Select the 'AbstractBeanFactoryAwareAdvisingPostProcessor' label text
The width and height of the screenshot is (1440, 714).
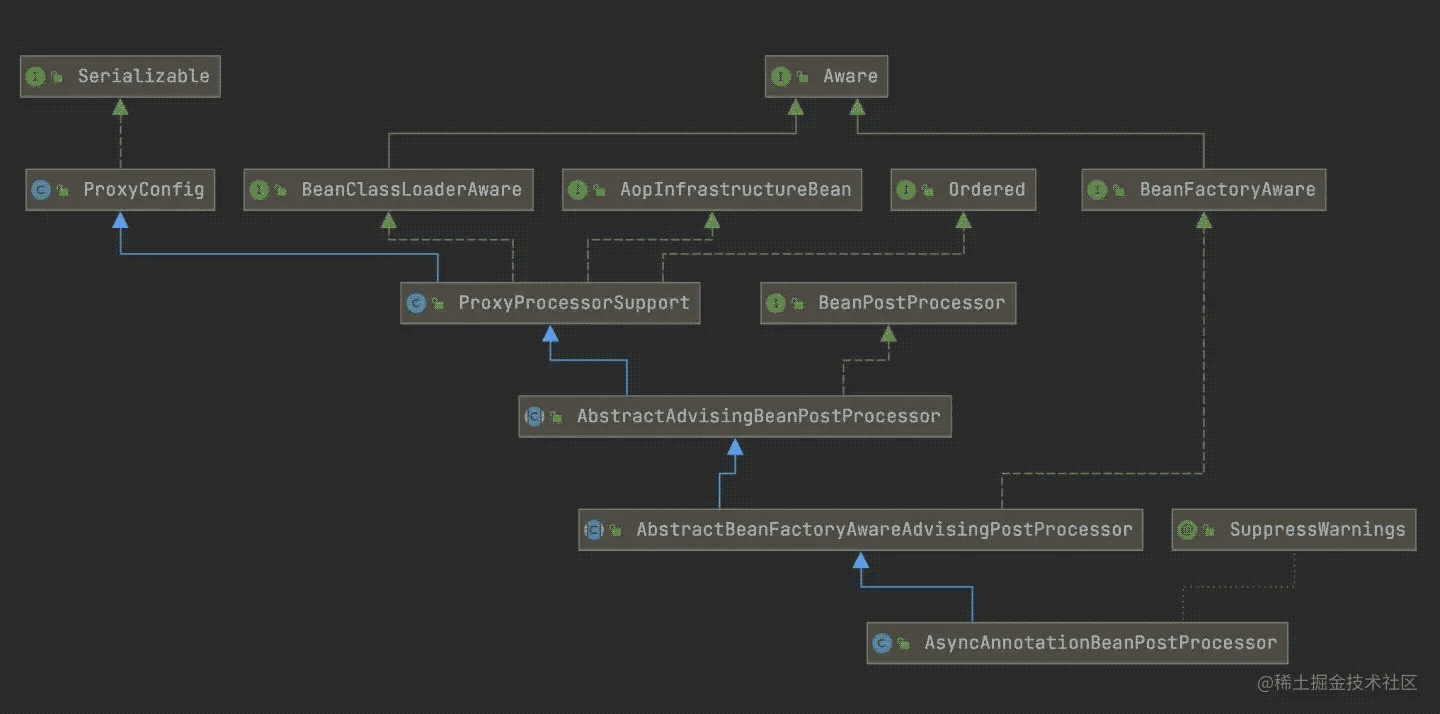(884, 529)
